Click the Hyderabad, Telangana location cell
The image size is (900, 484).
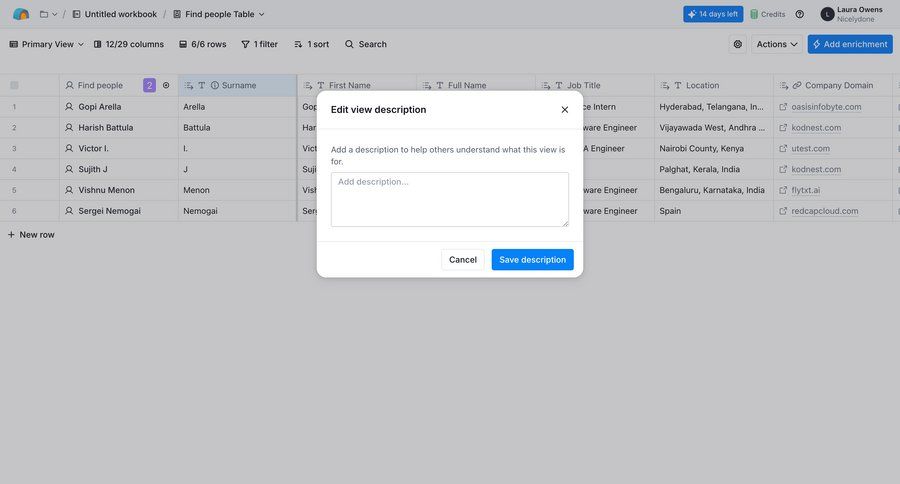coord(713,107)
